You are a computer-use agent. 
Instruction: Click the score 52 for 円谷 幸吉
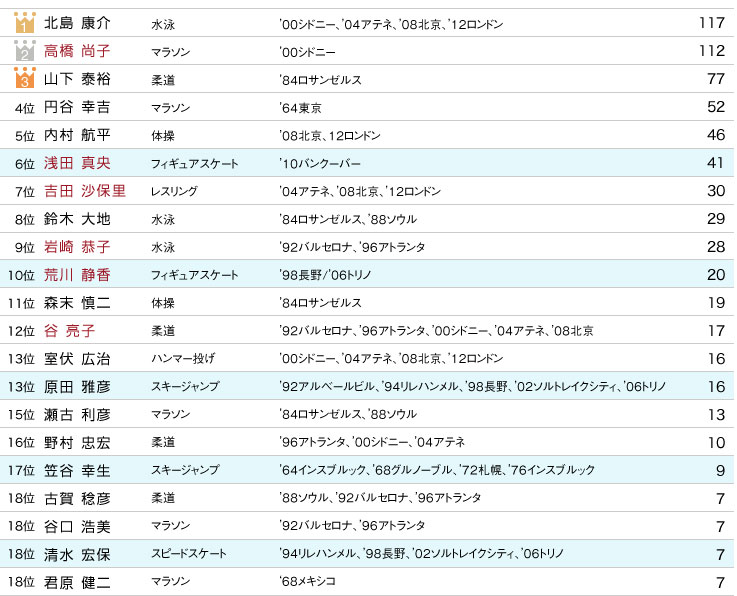pos(716,107)
